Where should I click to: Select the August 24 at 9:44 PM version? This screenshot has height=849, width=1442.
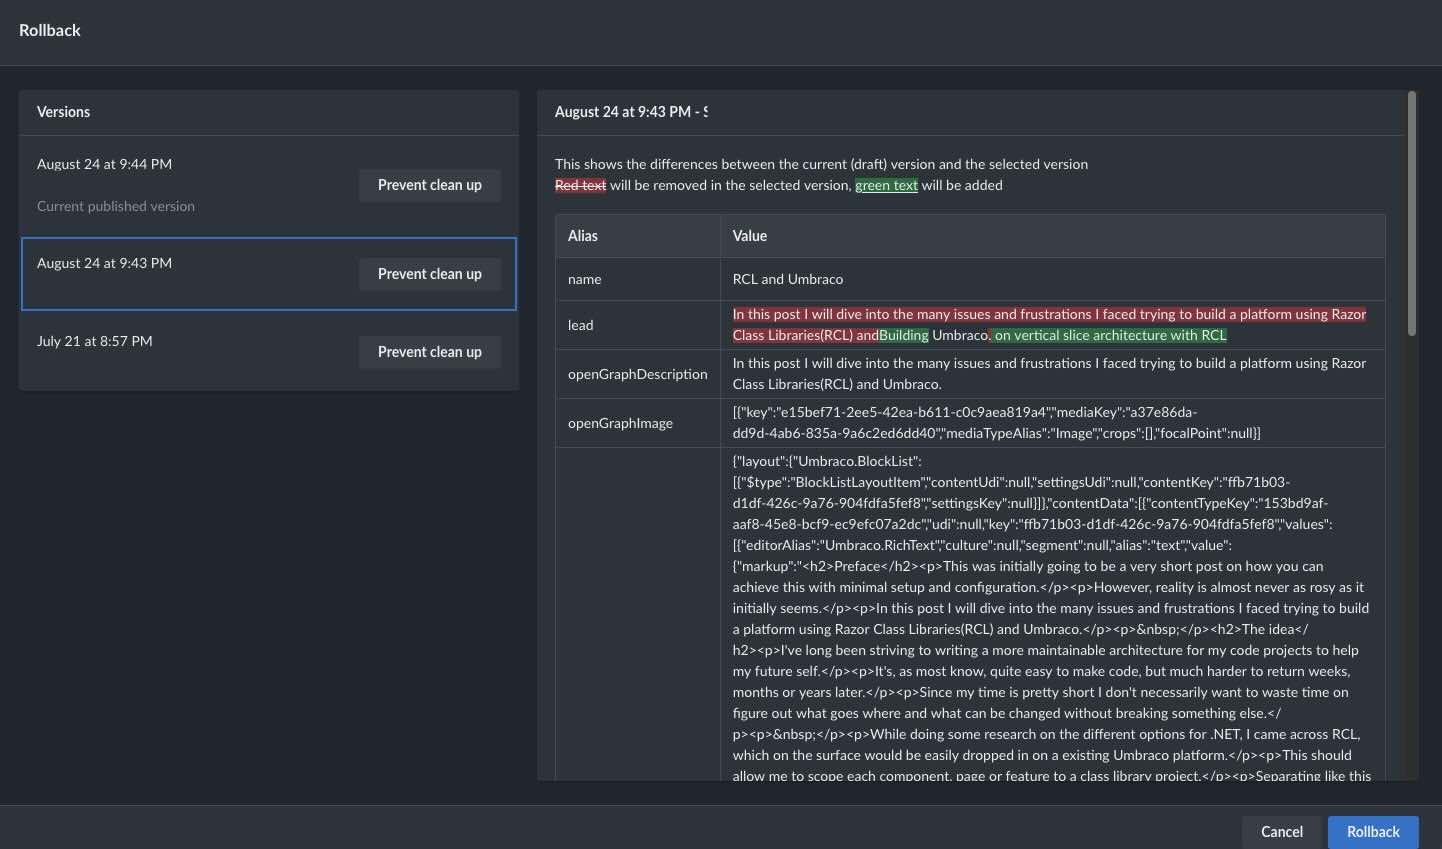point(104,164)
